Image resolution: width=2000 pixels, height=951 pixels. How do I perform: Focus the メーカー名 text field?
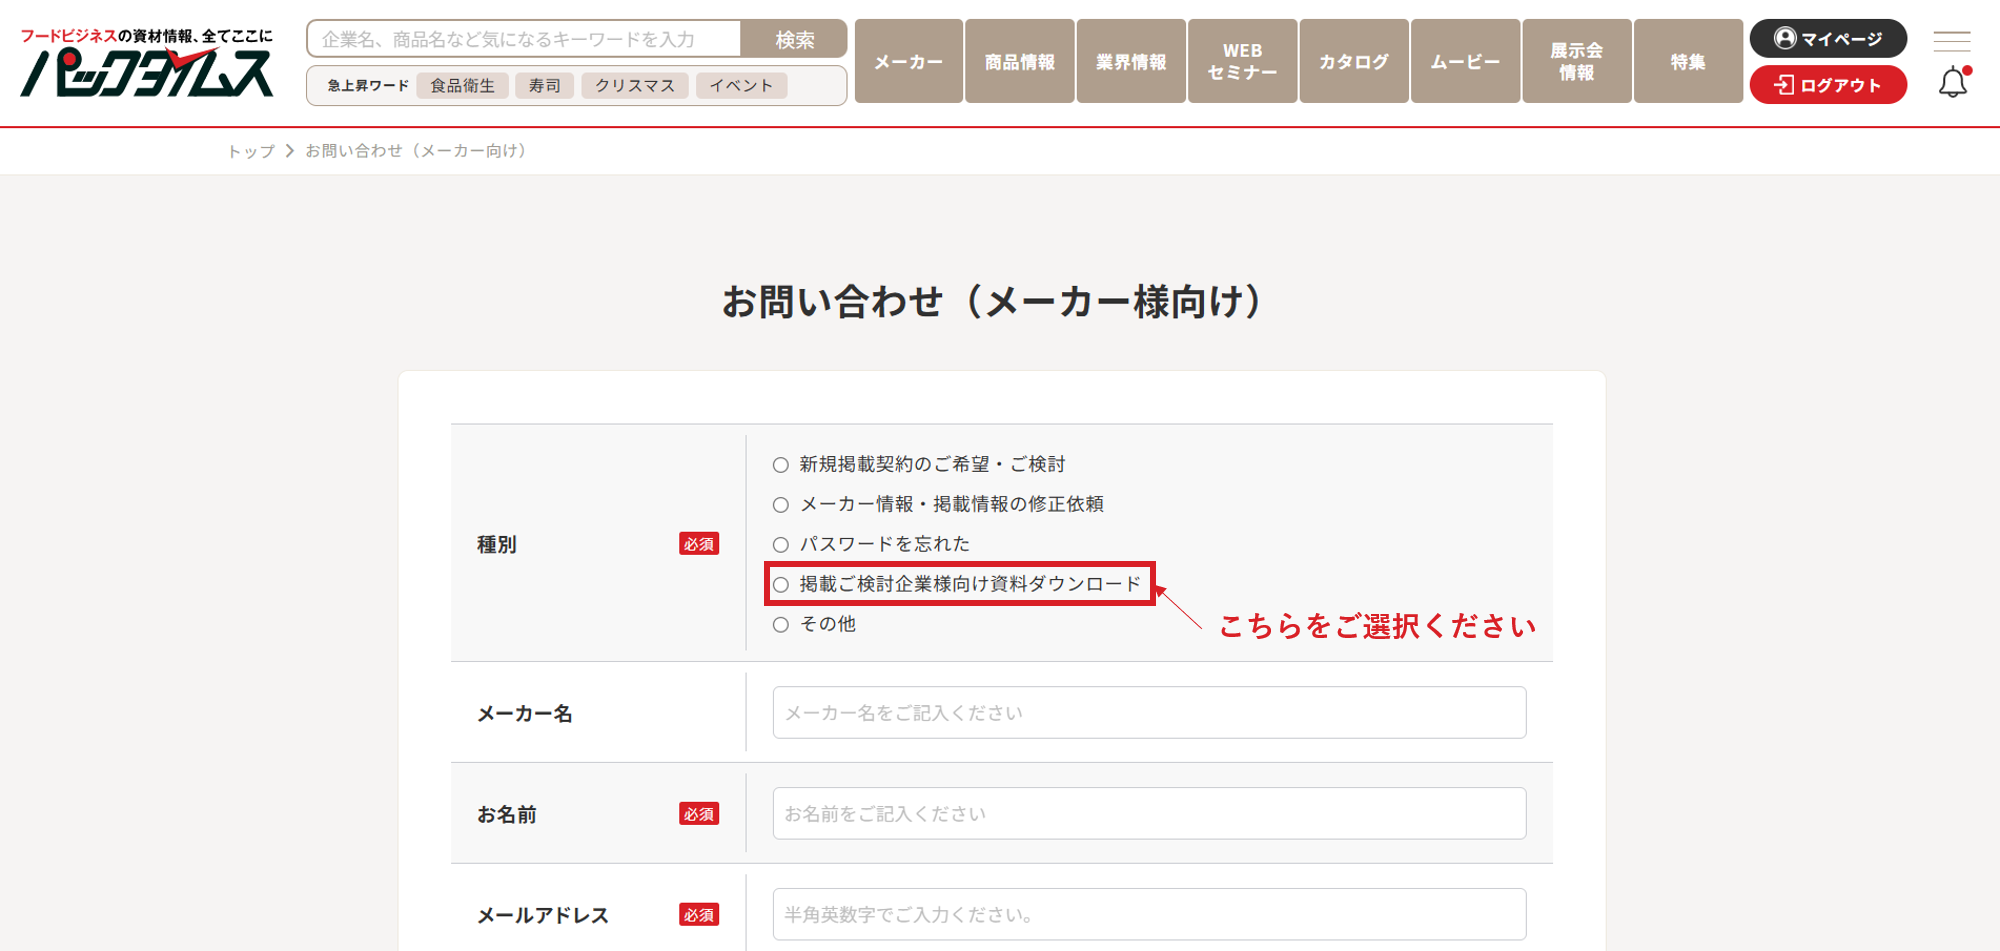1149,713
